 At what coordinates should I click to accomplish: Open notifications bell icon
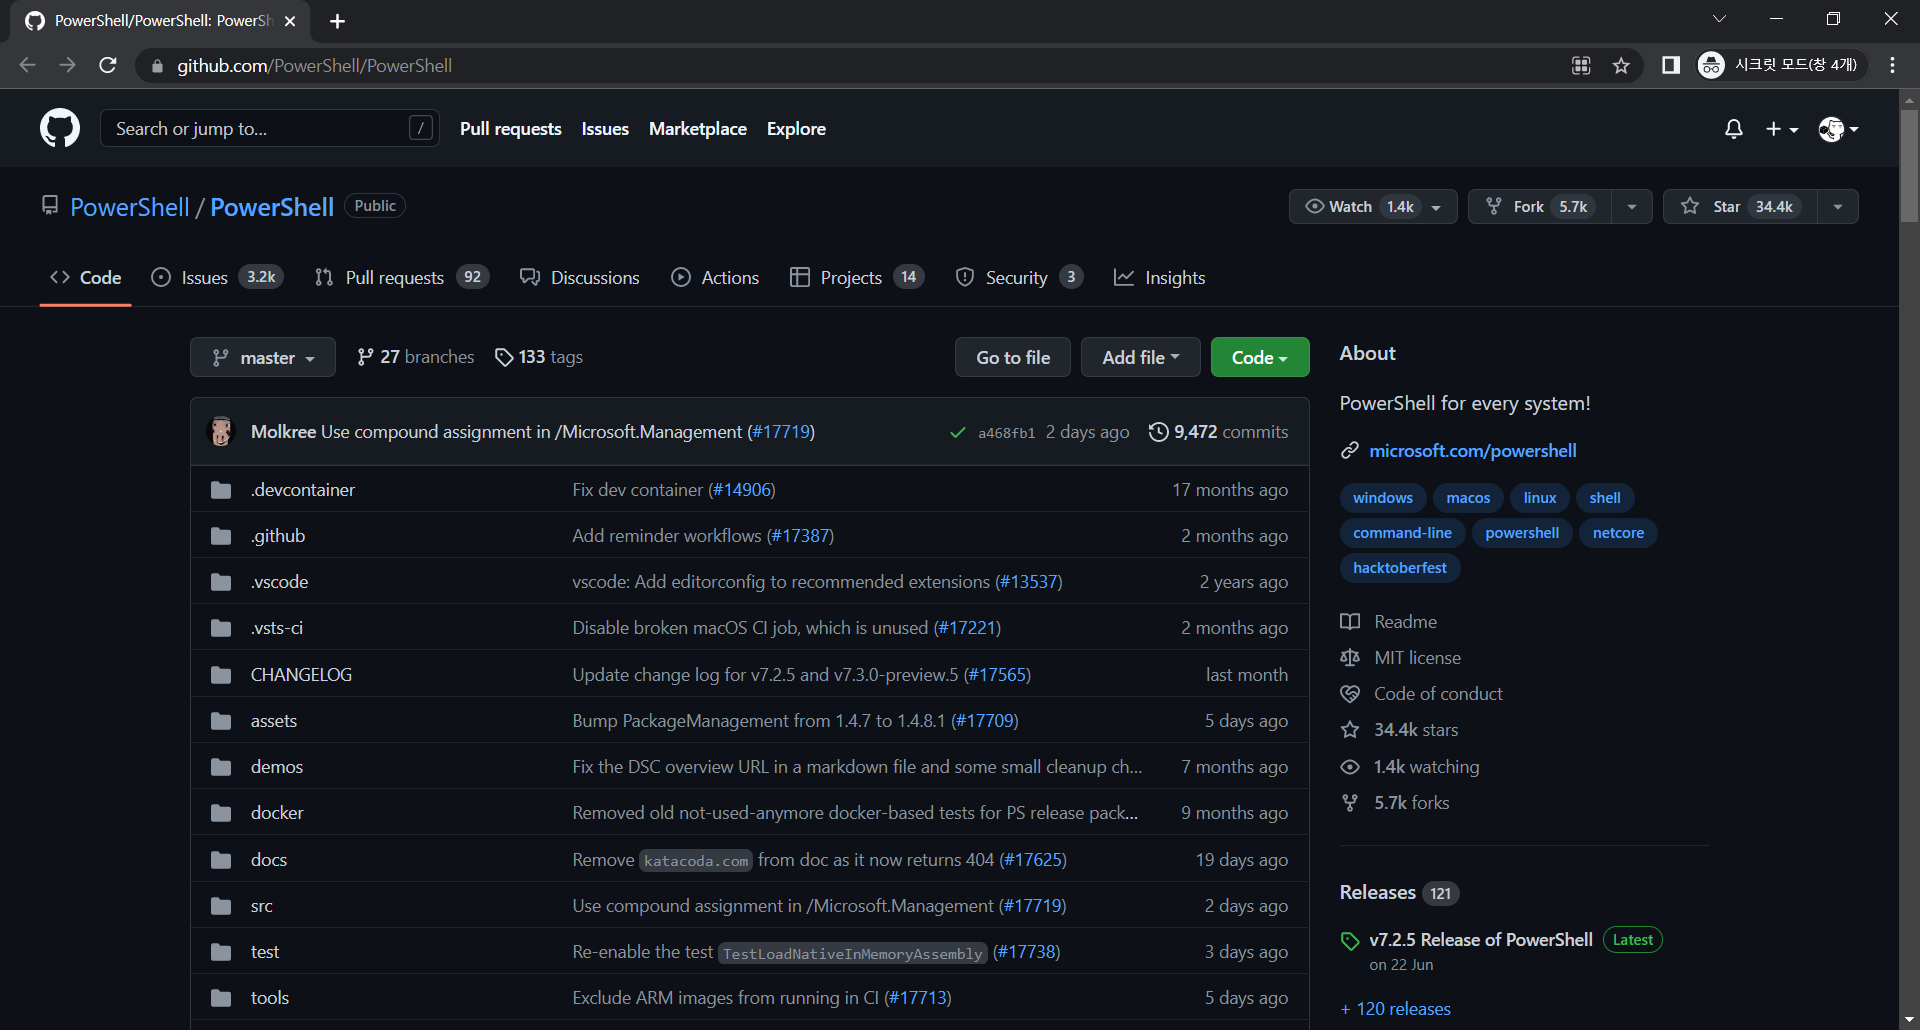tap(1734, 129)
